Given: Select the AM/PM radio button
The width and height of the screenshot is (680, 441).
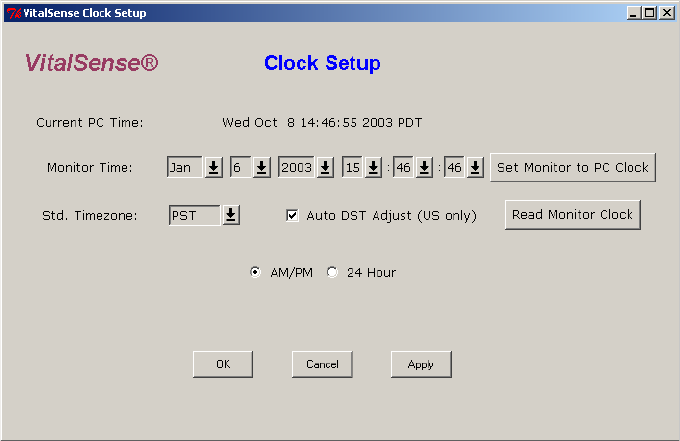Looking at the screenshot, I should (x=255, y=272).
